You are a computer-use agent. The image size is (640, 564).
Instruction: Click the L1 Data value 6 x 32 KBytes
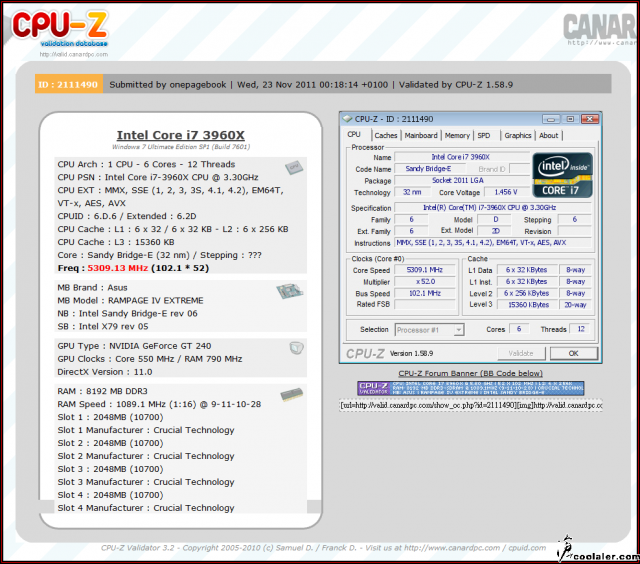point(526,270)
